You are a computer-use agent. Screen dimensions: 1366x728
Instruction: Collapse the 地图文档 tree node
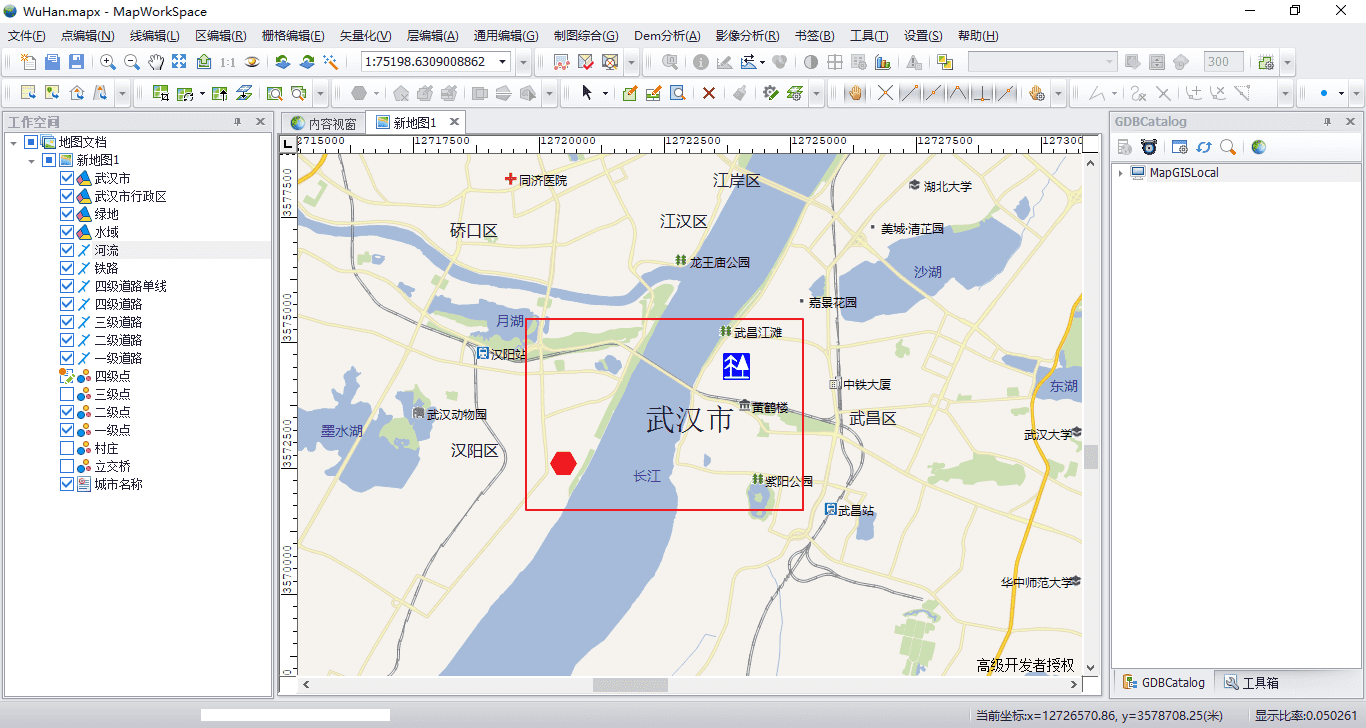coord(13,142)
